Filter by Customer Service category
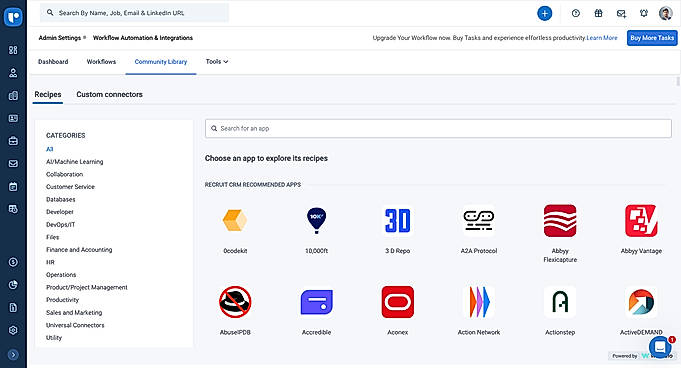Viewport: 681px width, 368px height. (x=70, y=187)
